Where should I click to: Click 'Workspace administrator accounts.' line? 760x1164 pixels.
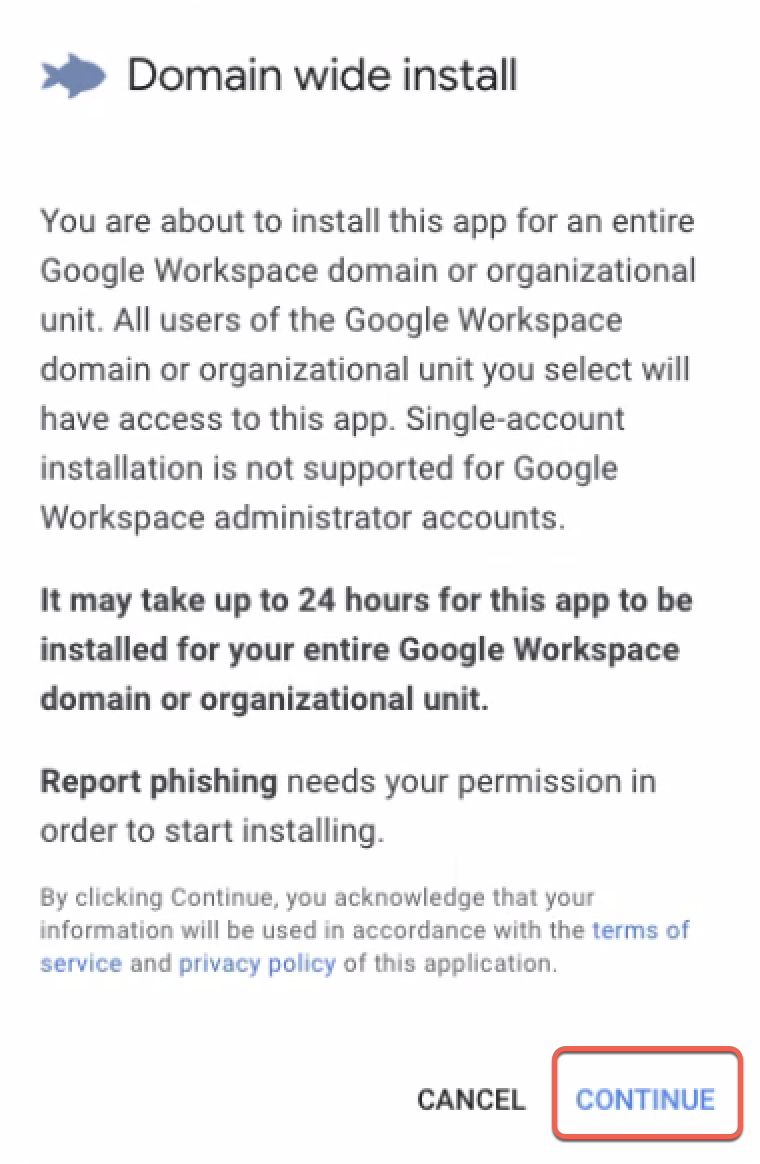click(303, 517)
